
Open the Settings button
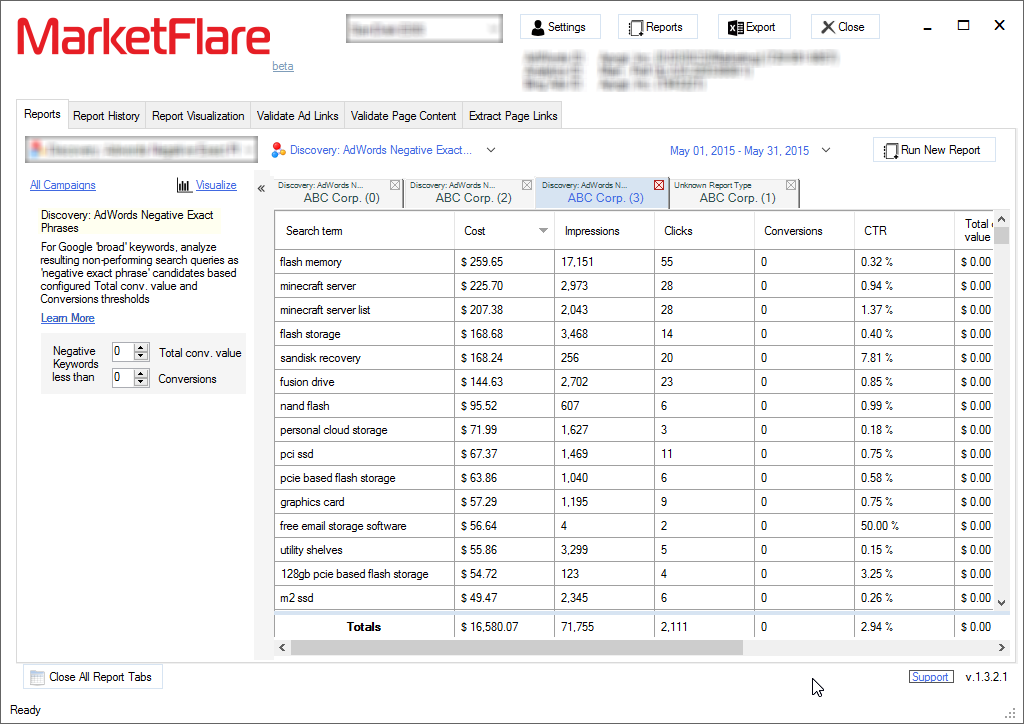(x=560, y=27)
